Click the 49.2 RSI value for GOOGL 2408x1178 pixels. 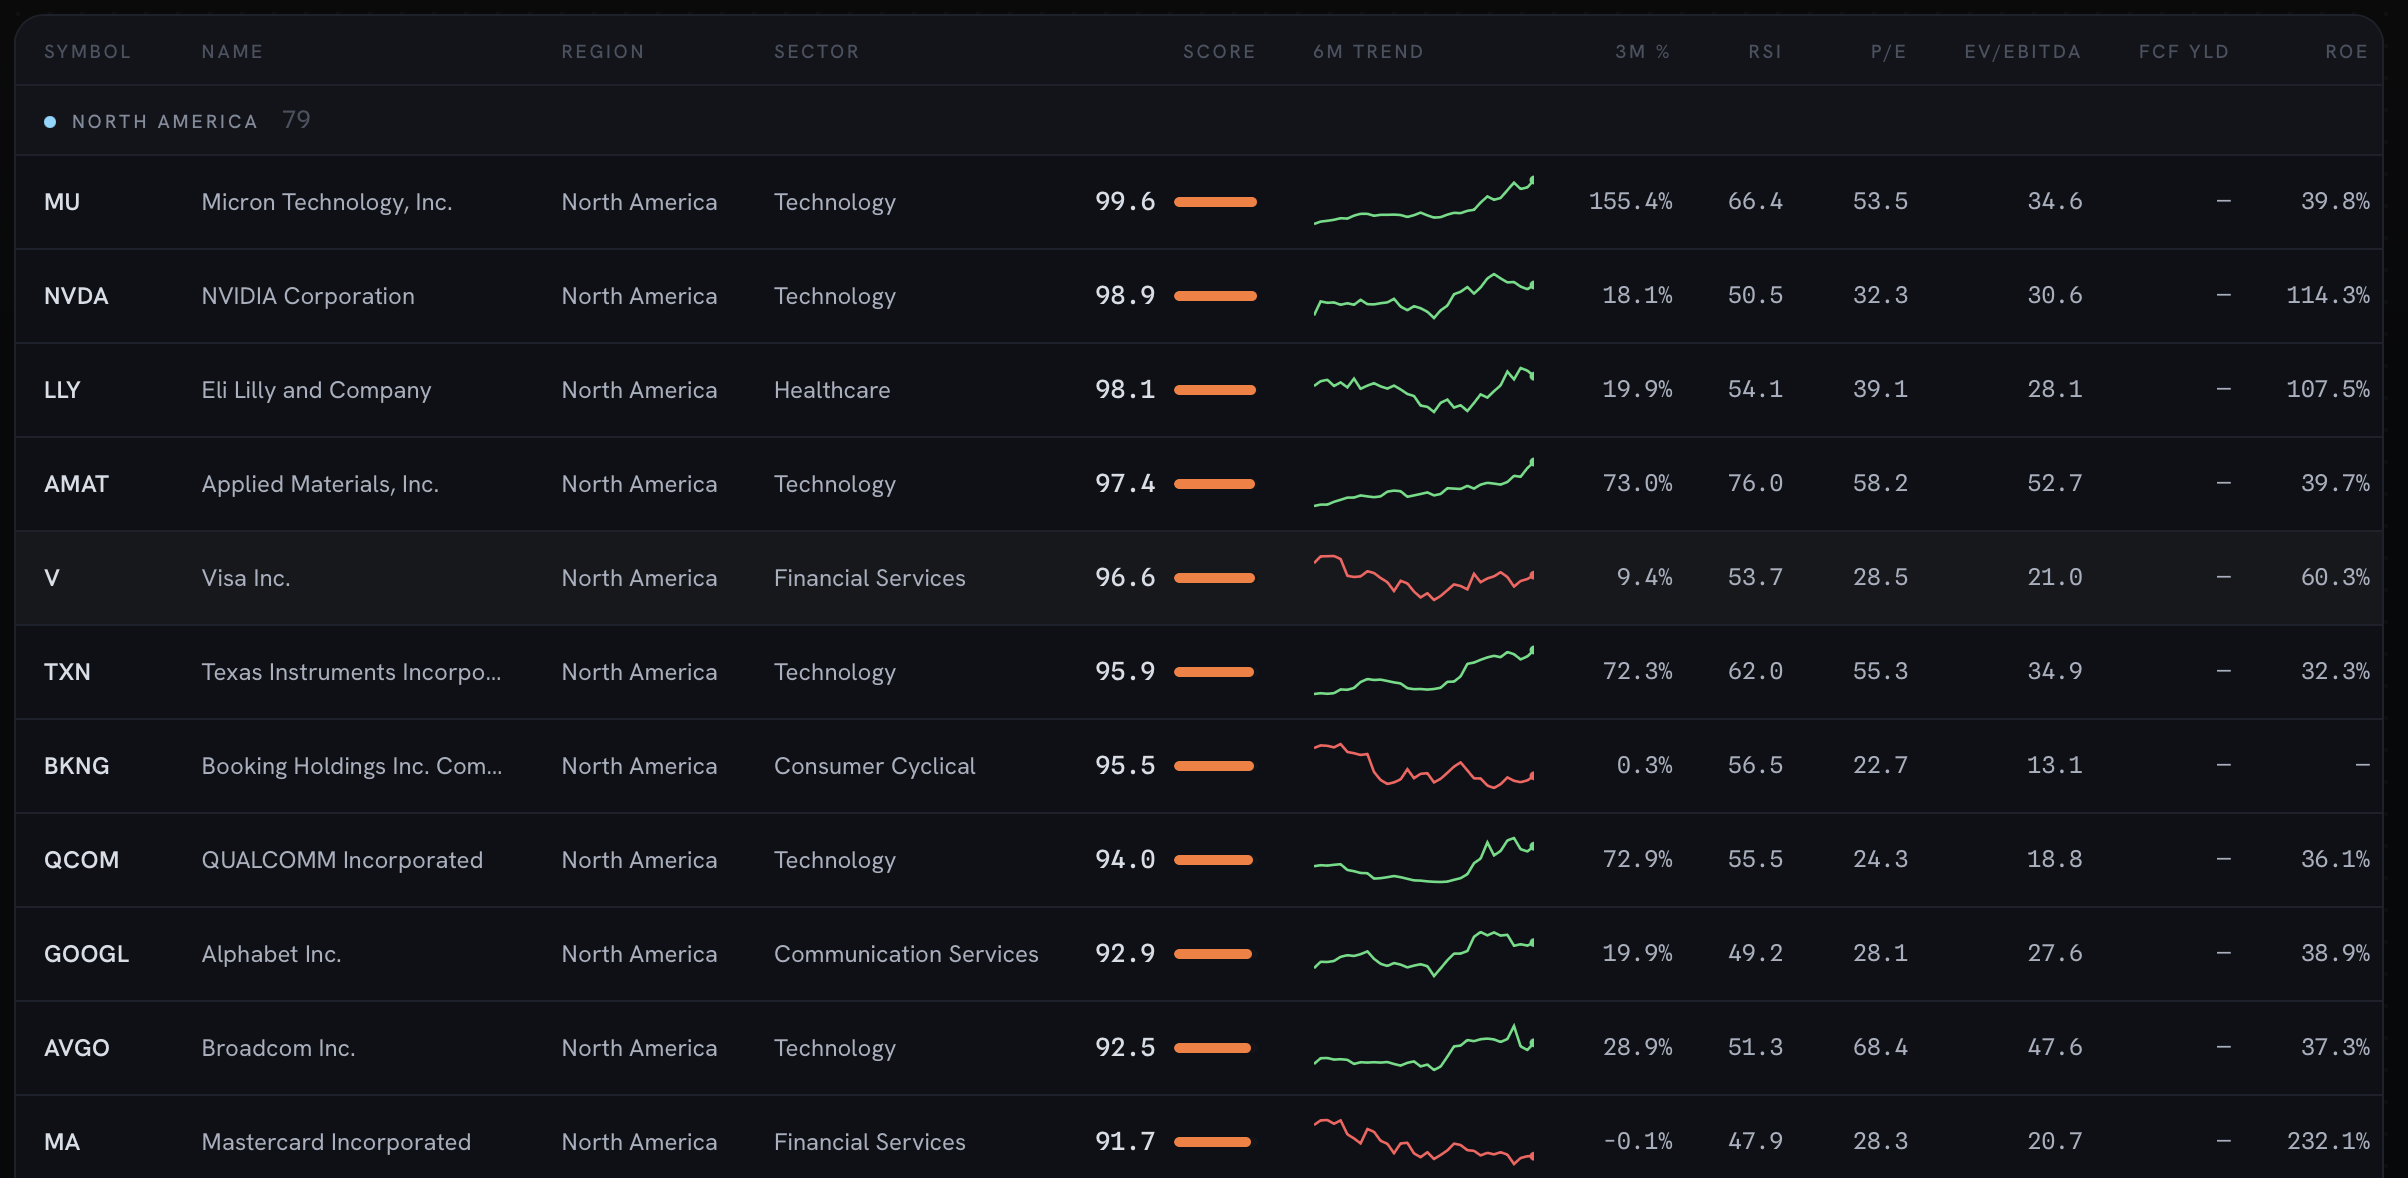click(1755, 953)
